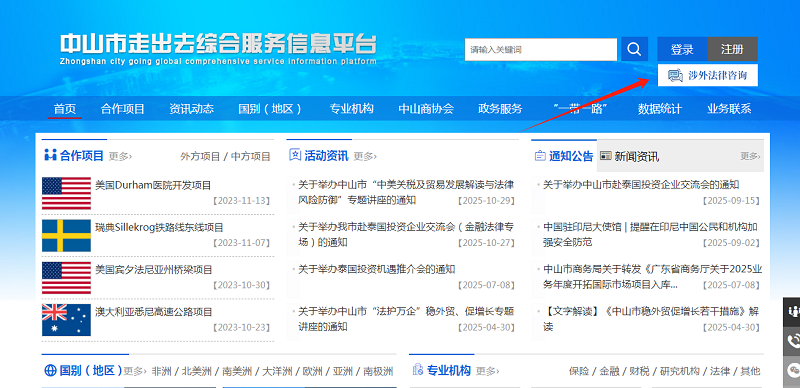Open 美国宾夕法尼亚州桥梁项目 link
Viewport: 800px width, 388px height.
tap(154, 270)
